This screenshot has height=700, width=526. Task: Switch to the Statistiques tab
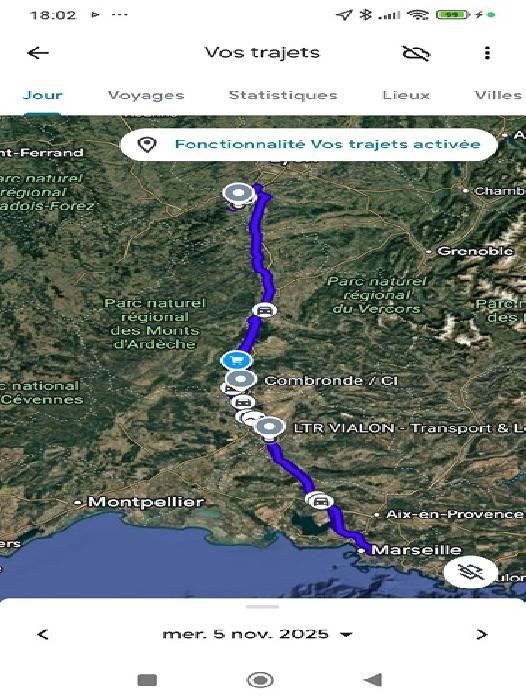(283, 95)
